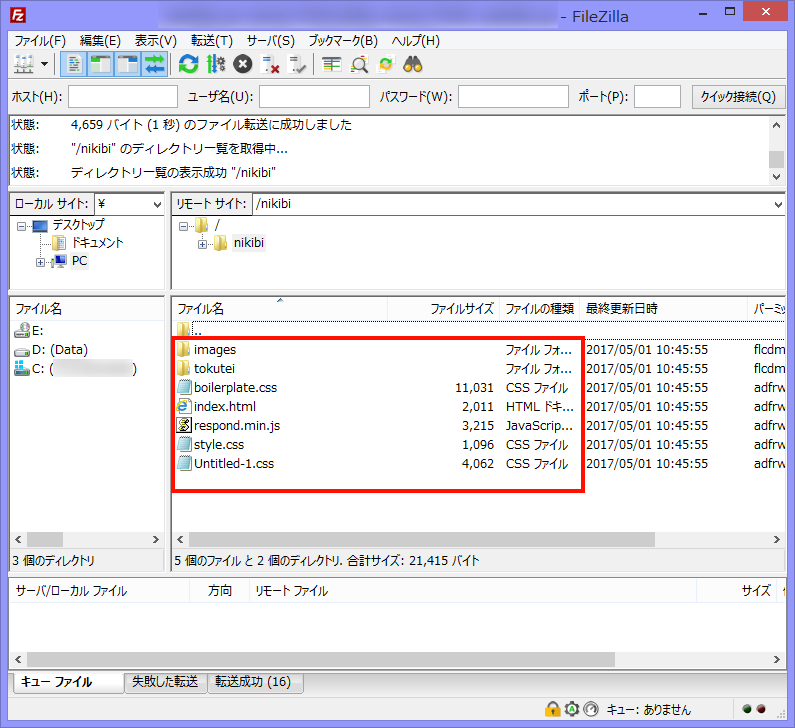Viewport: 795px width, 728px height.
Task: Click the transfer queue horizontal scrollbar
Action: [x=320, y=660]
